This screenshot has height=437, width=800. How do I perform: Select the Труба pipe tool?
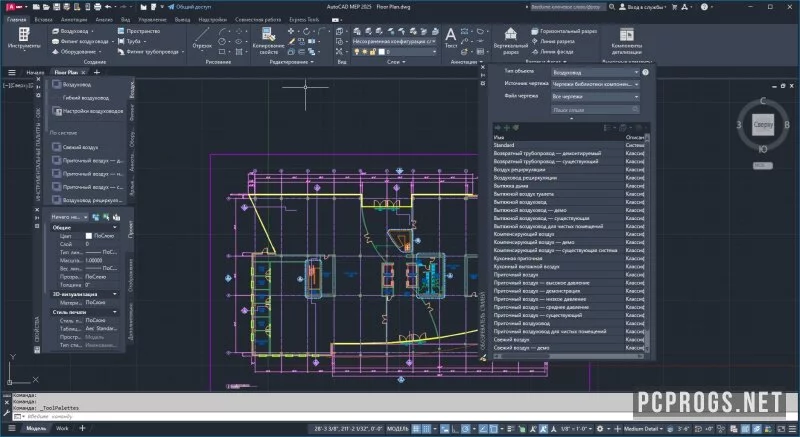click(132, 41)
